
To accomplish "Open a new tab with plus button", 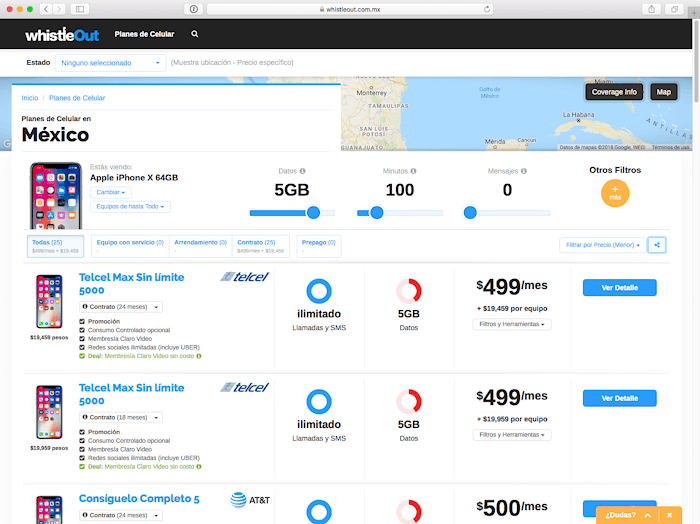I will pos(694,13).
